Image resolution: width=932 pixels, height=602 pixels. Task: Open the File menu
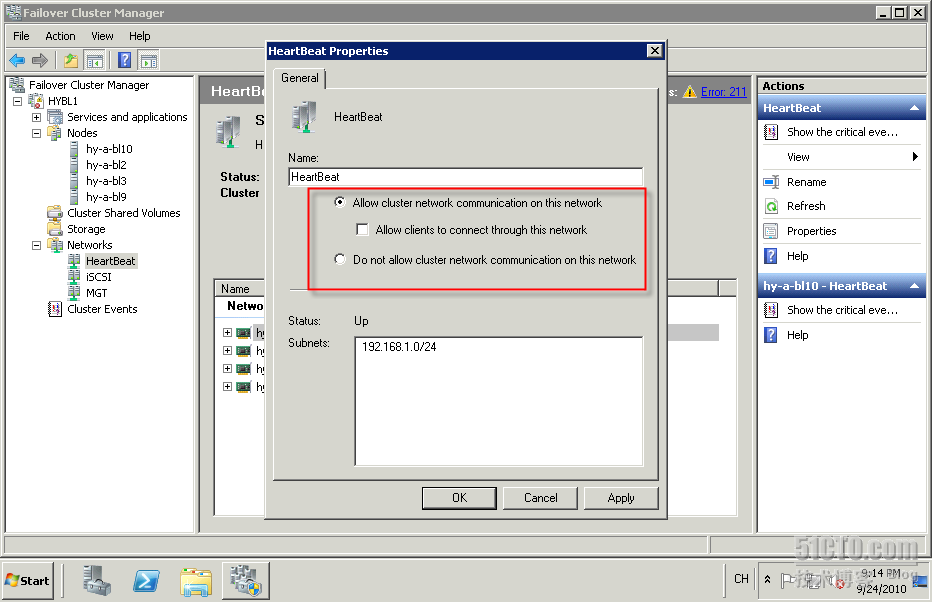point(21,36)
